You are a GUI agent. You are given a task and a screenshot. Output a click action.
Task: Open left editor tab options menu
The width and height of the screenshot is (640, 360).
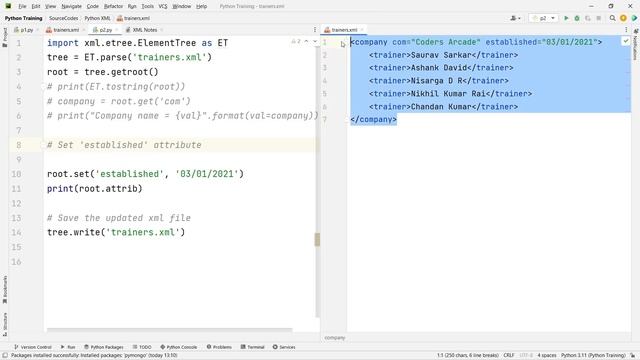pos(315,30)
